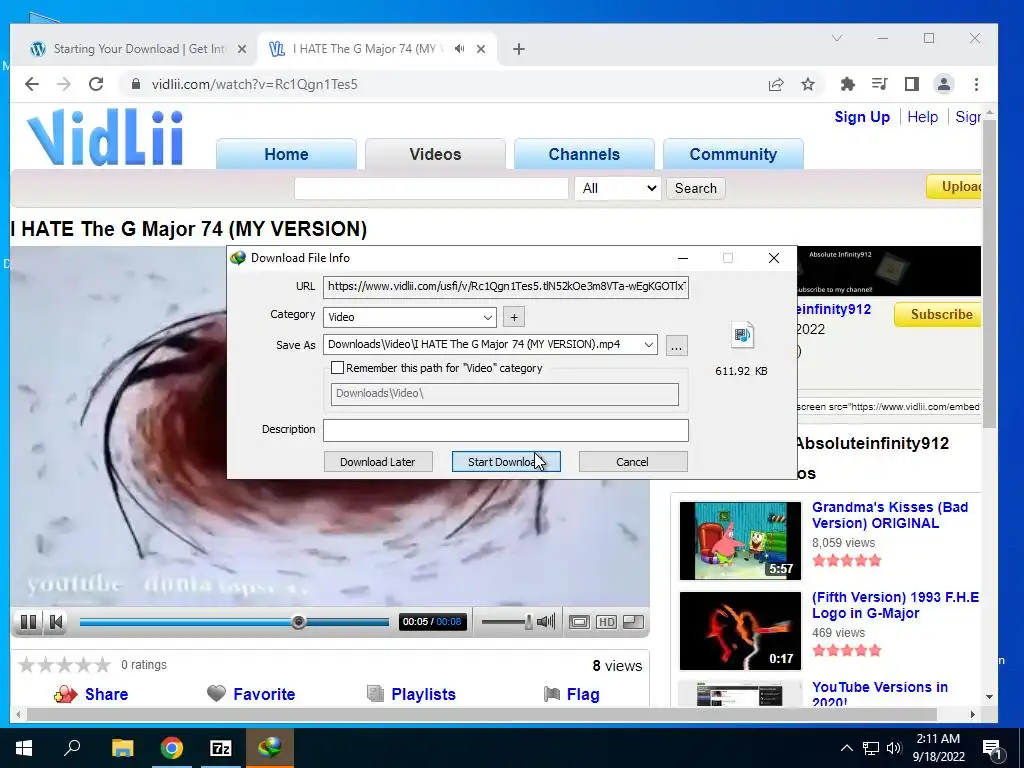Screen dimensions: 1024x768
Task: Share this page from the address bar
Action: point(776,84)
